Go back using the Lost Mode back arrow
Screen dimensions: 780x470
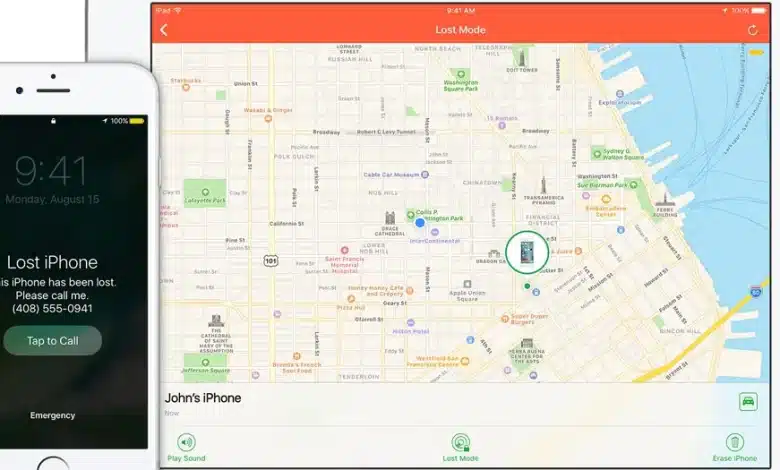pyautogui.click(x=164, y=30)
